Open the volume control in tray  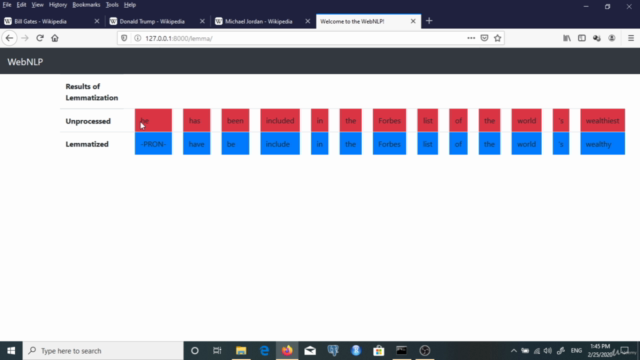pyautogui.click(x=548, y=351)
